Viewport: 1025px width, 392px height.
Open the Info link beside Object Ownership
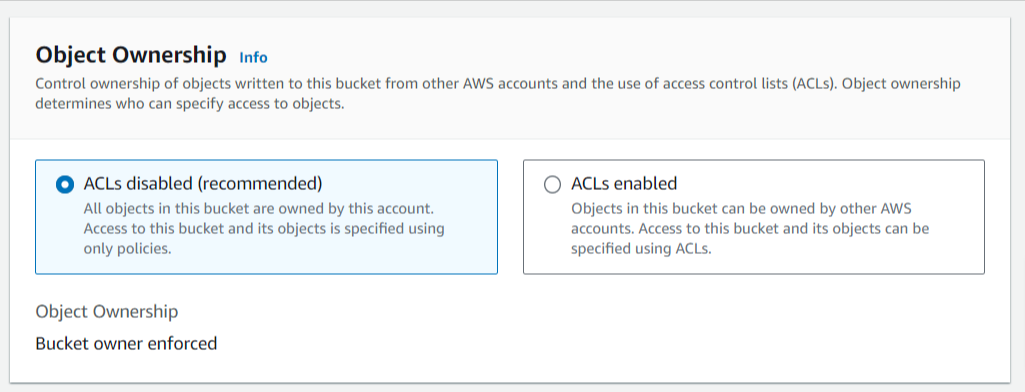[x=253, y=57]
